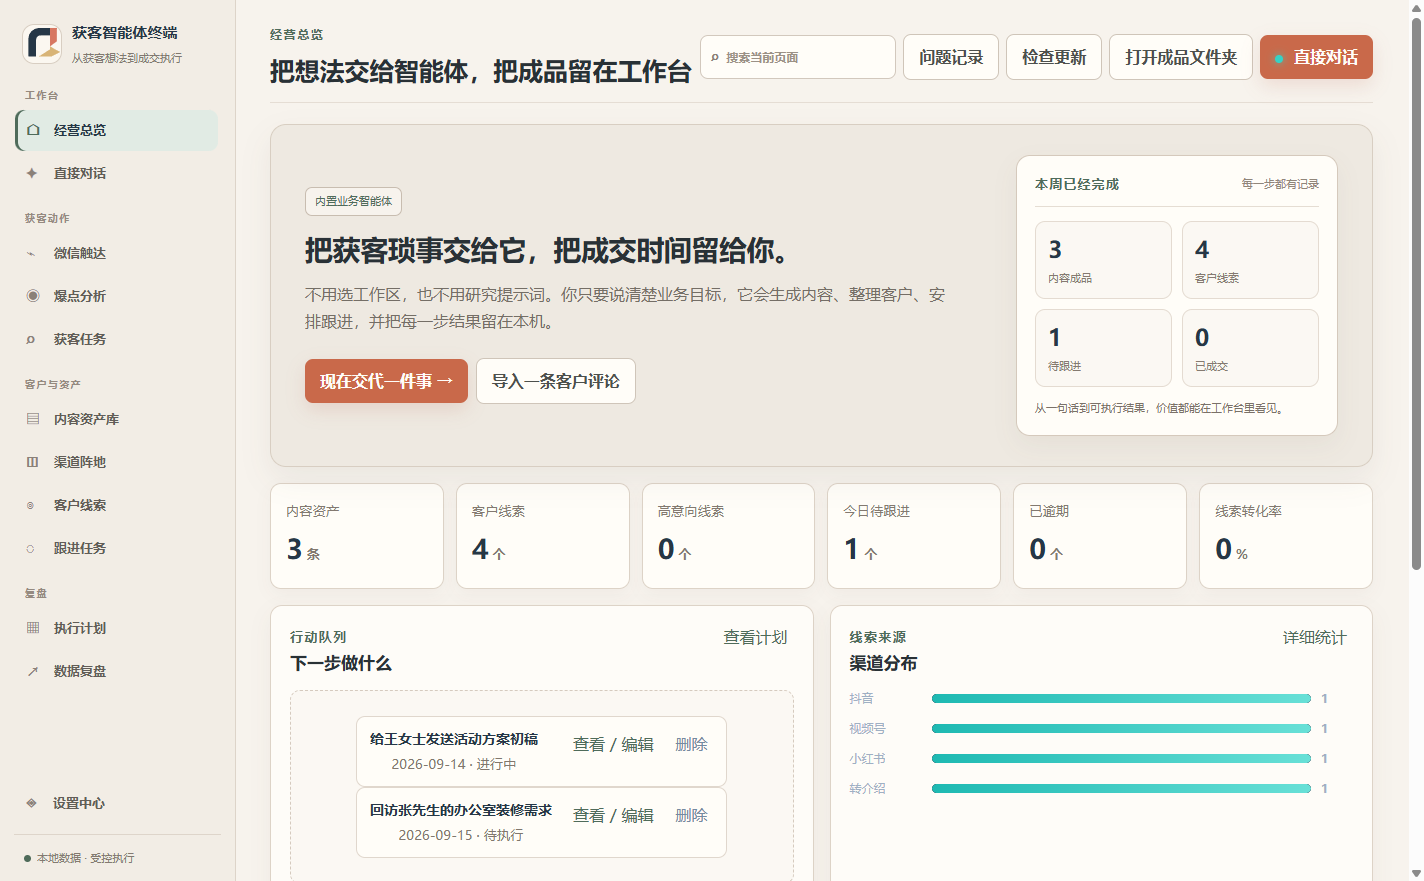This screenshot has height=881, width=1424.
Task: Click the 详细统计 link
Action: (x=1315, y=637)
